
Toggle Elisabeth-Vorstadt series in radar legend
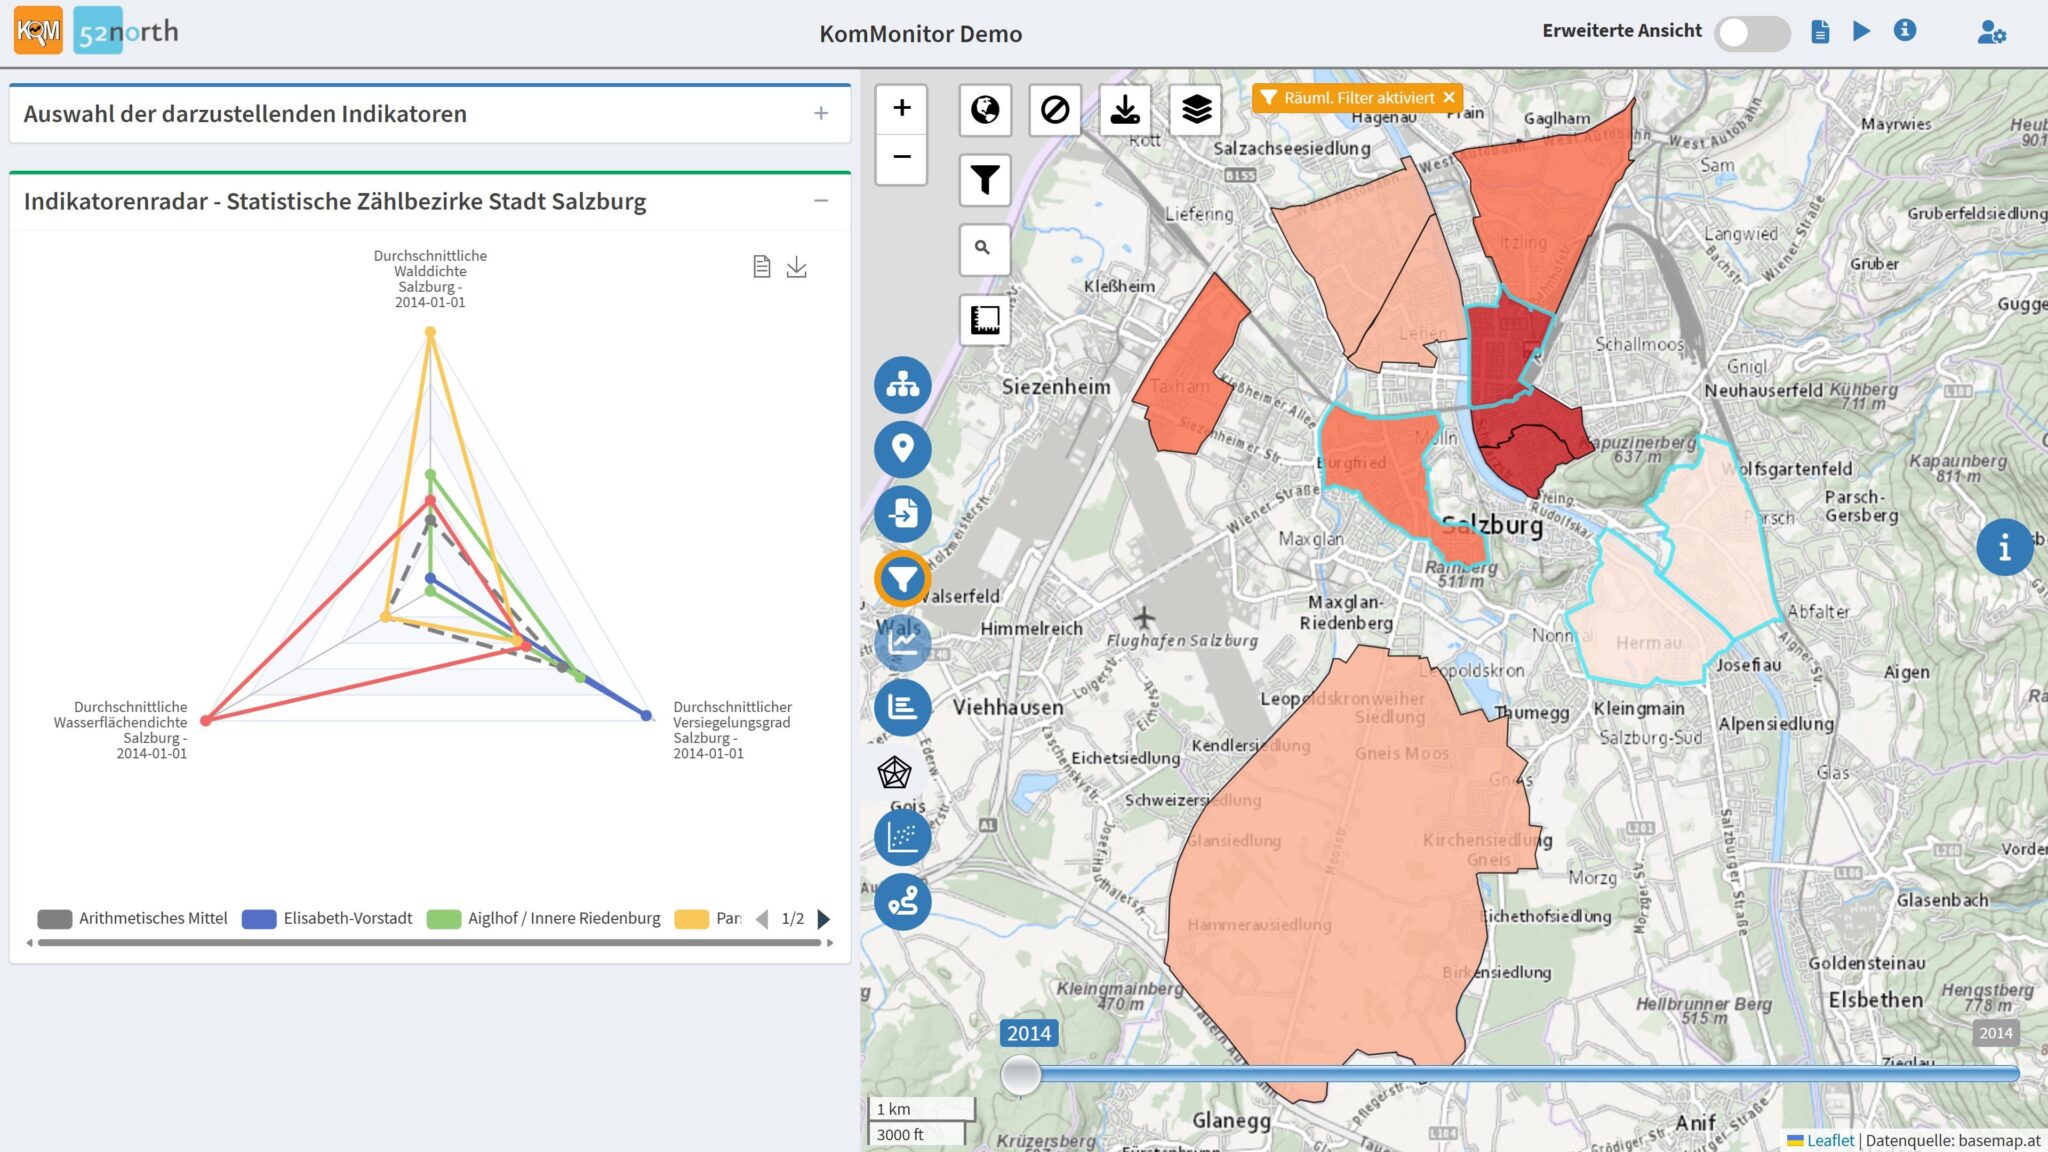(x=327, y=918)
